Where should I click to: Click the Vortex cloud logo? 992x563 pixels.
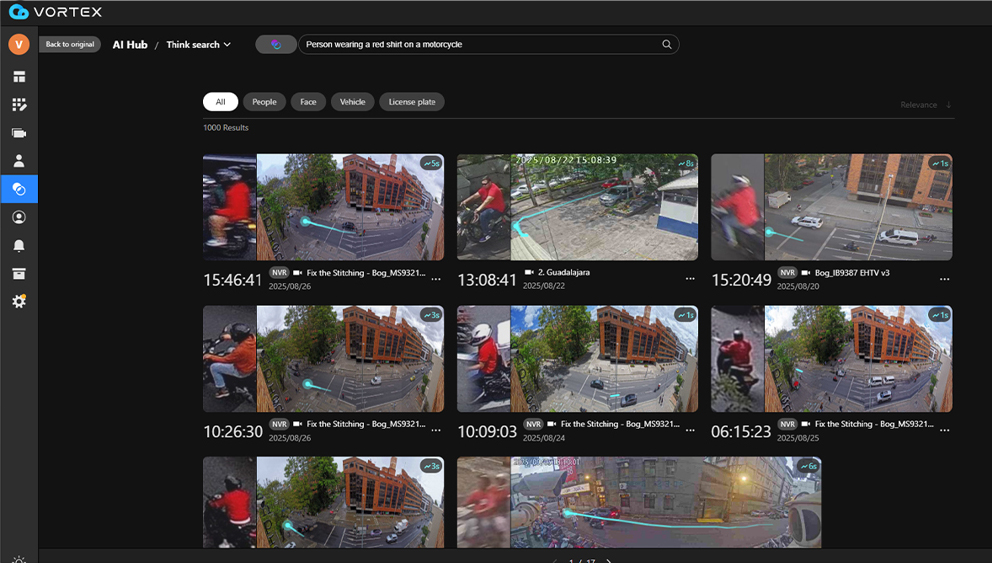19,11
